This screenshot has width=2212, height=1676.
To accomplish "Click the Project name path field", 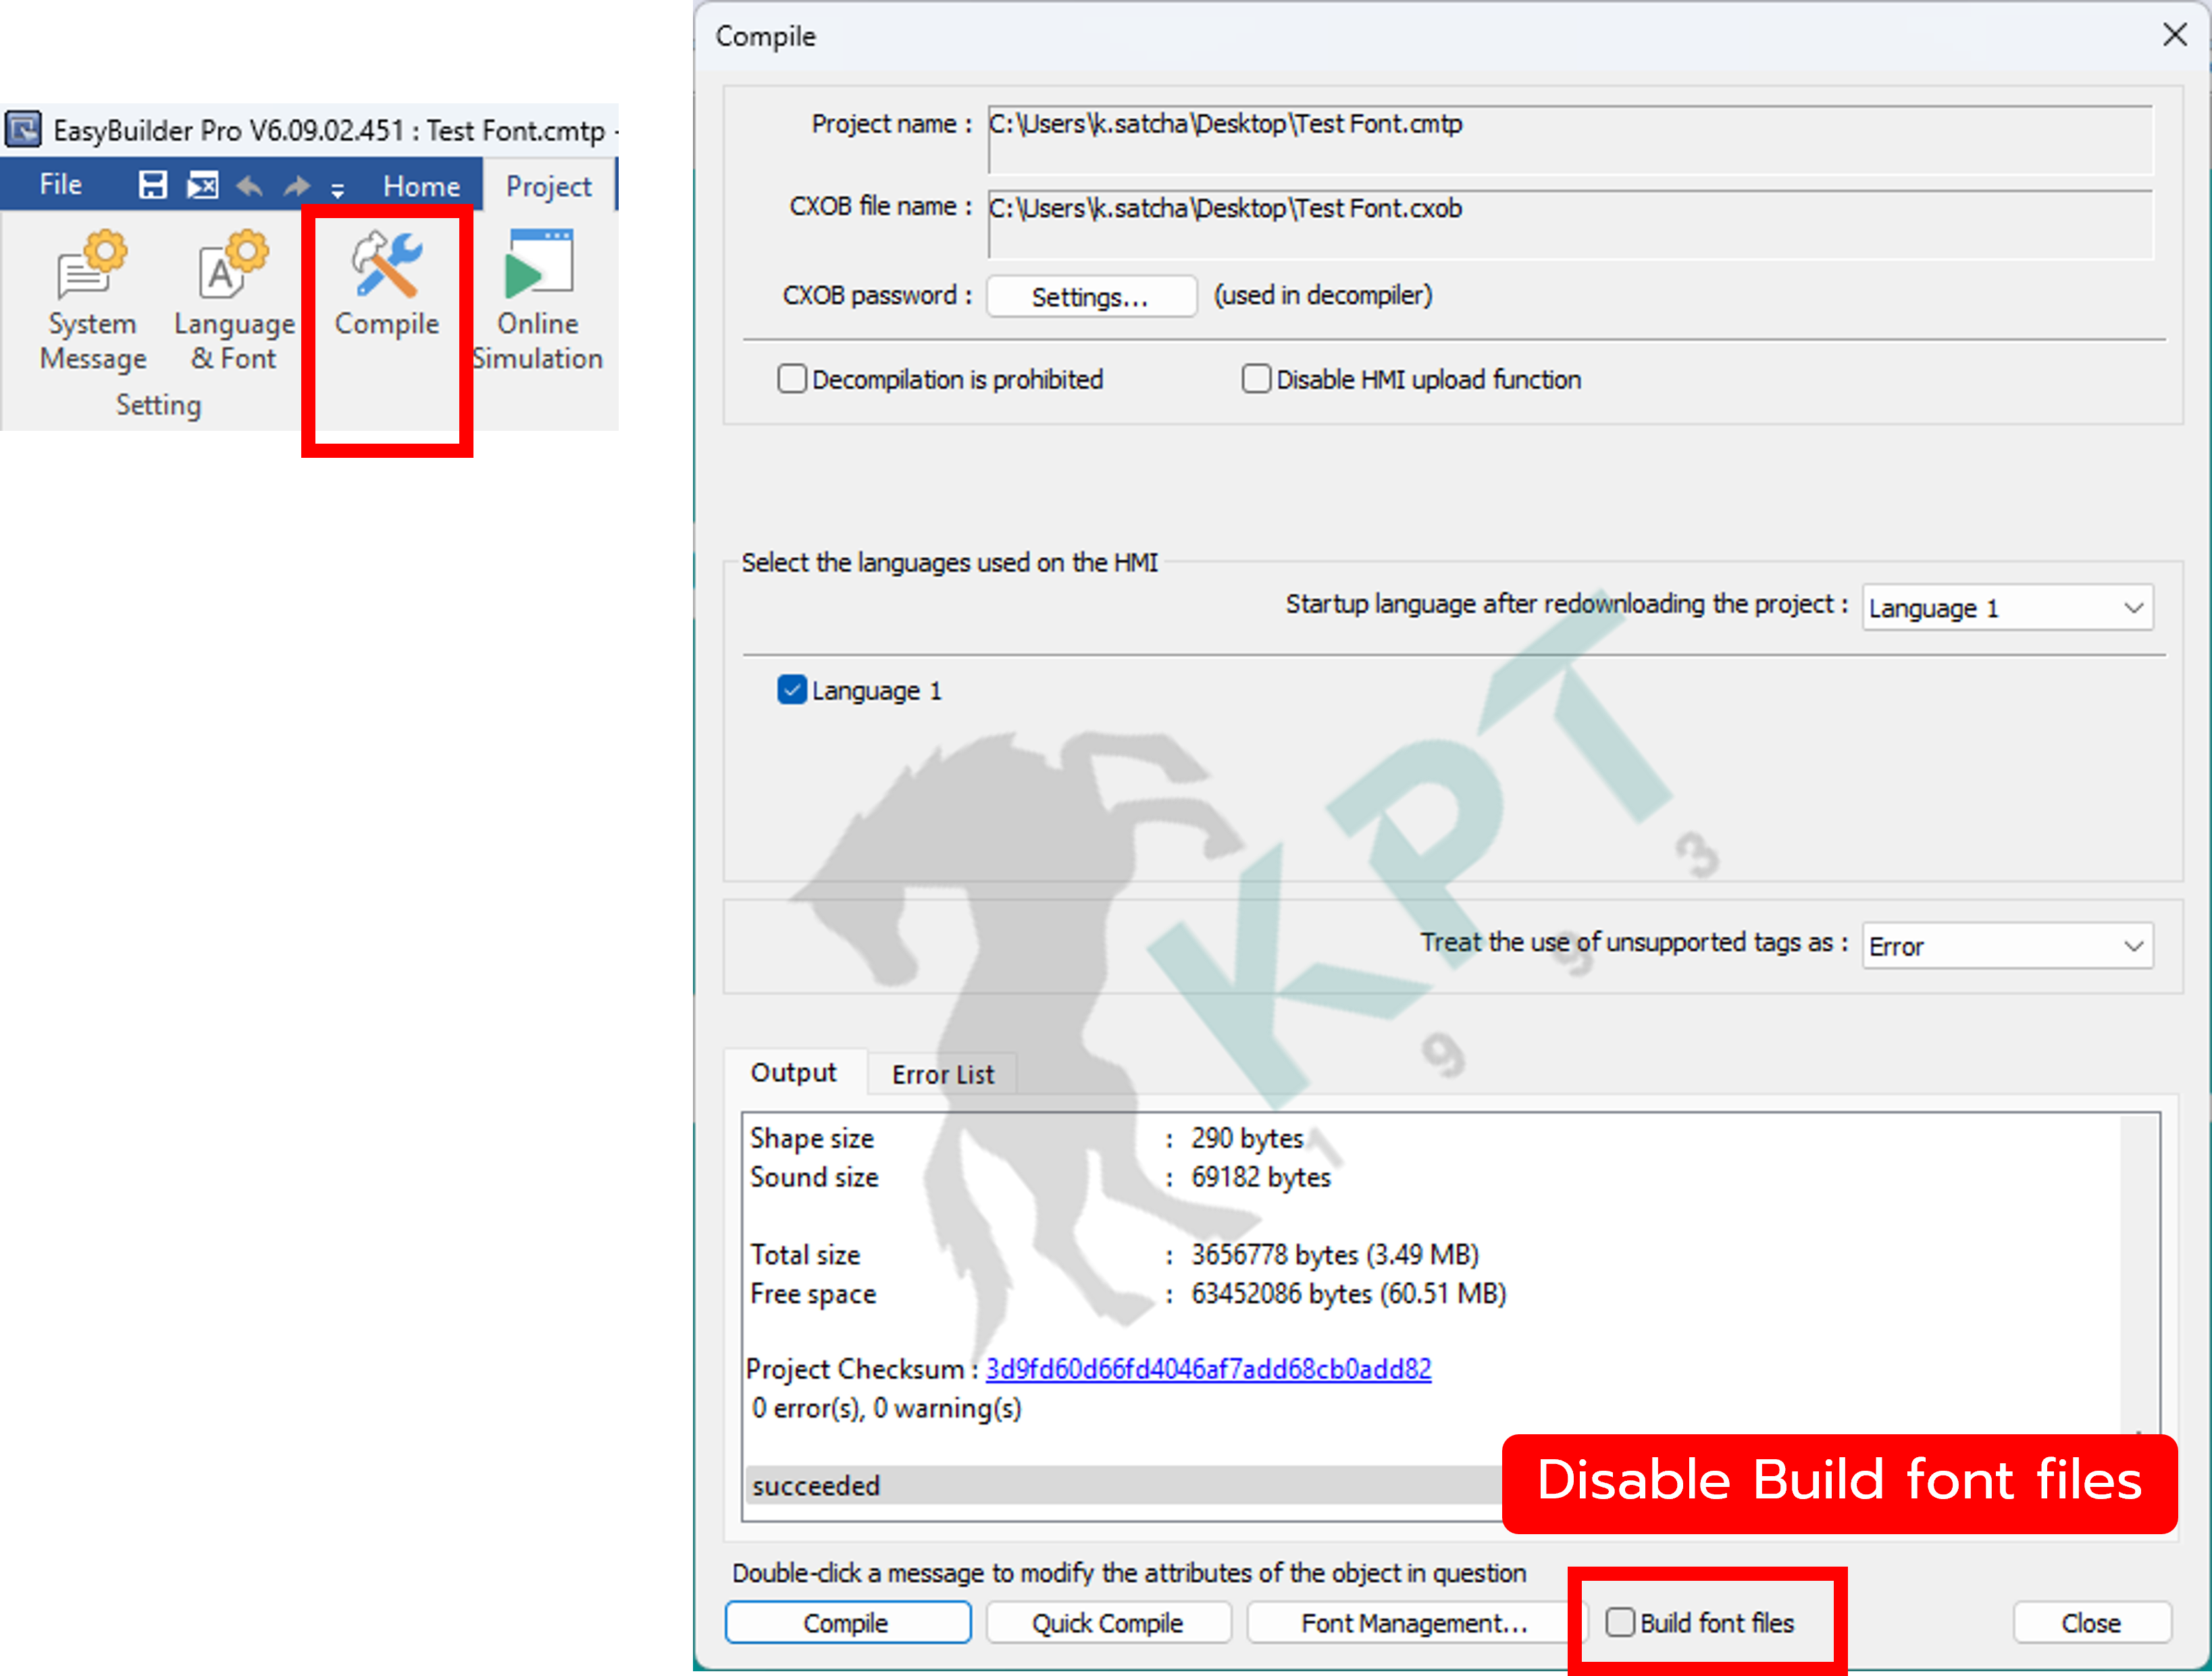I will [1570, 139].
